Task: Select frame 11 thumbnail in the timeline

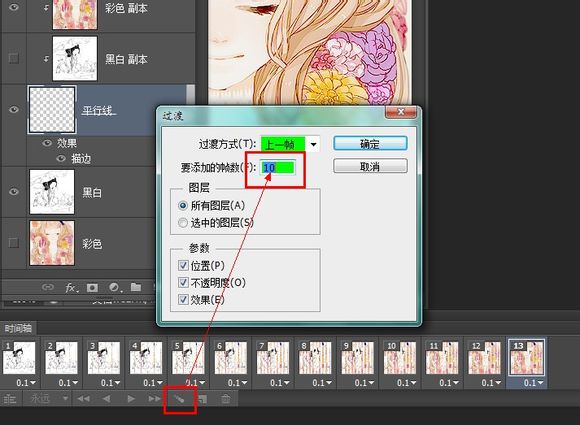Action: click(442, 358)
